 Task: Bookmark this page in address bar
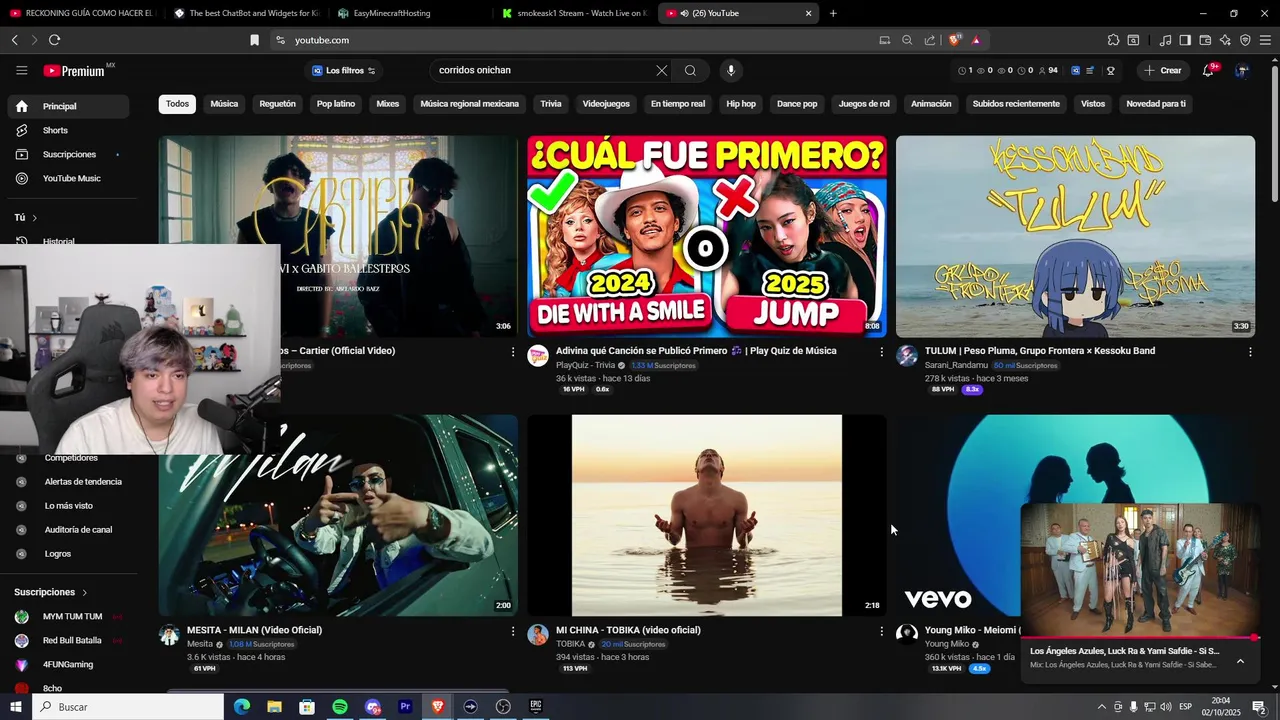pos(254,40)
